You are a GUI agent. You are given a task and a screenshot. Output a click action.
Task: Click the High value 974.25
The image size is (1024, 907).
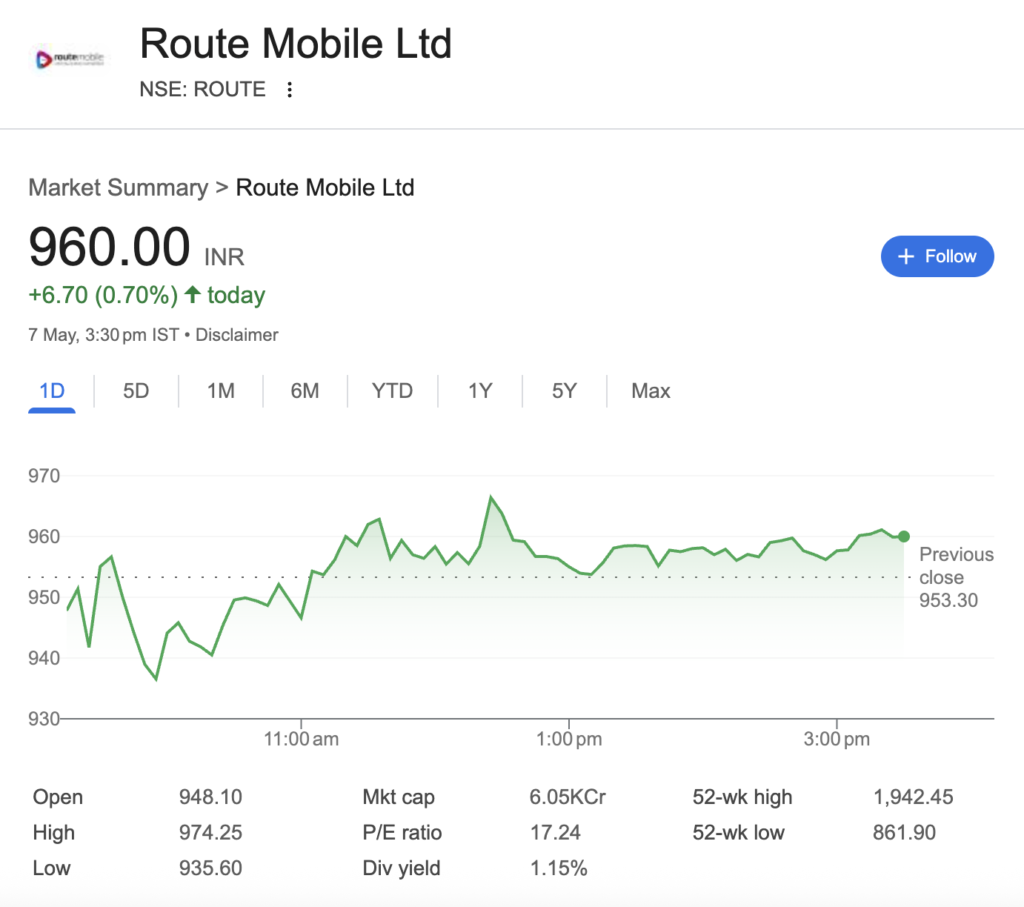(210, 833)
